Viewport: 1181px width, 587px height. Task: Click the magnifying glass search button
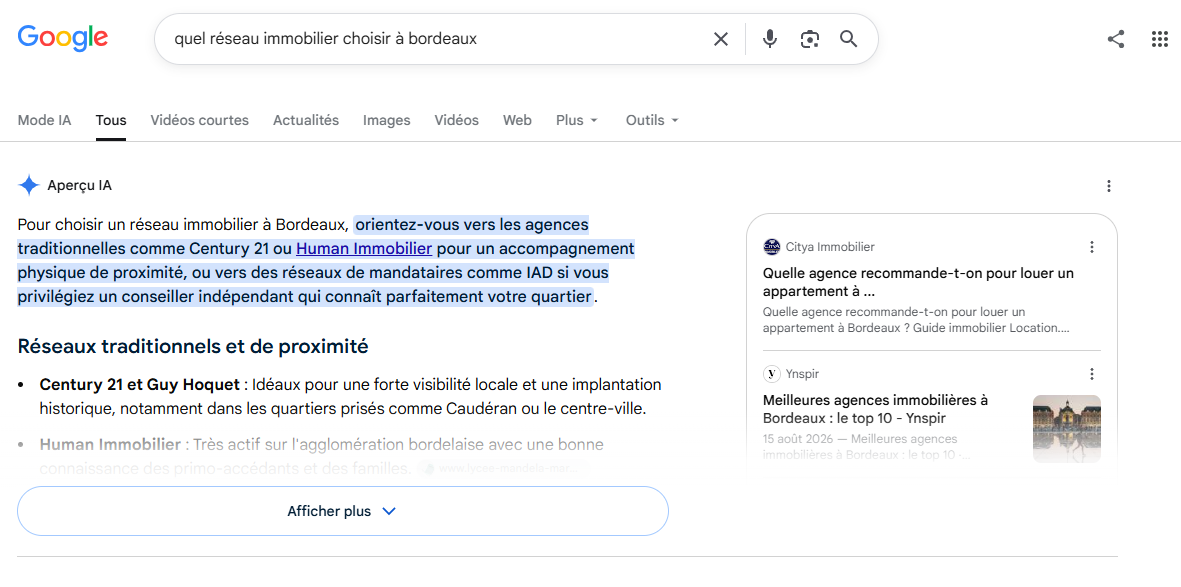click(x=849, y=39)
